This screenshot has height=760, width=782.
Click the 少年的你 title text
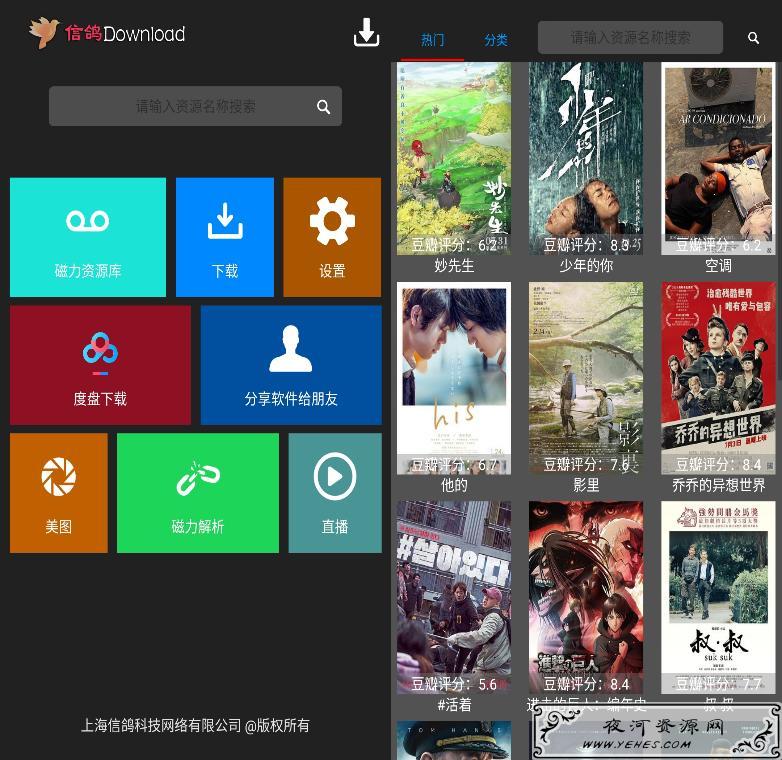coord(586,265)
